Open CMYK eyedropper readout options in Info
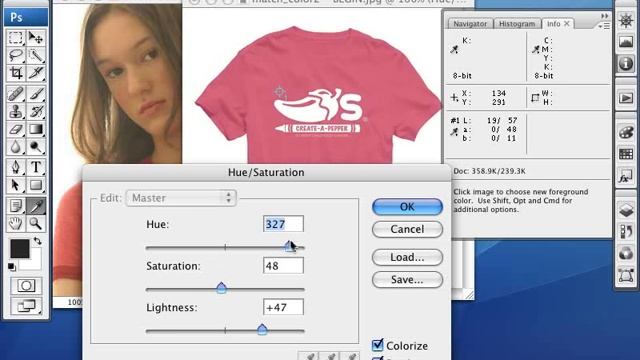 (x=536, y=50)
